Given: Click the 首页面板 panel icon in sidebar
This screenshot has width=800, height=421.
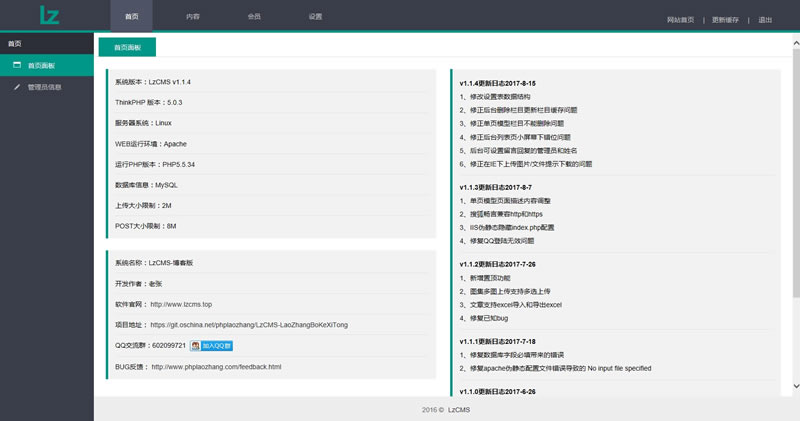Looking at the screenshot, I should tap(17, 65).
